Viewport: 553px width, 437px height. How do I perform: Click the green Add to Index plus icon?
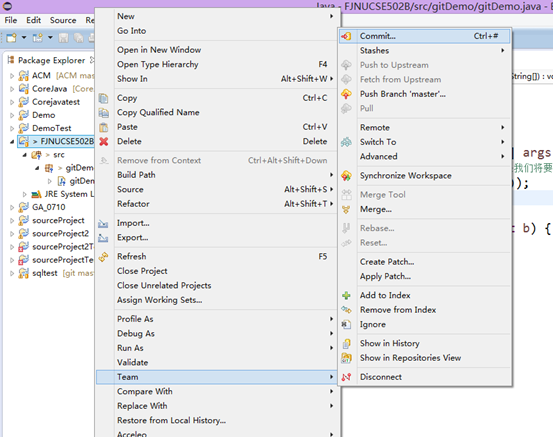coord(346,295)
